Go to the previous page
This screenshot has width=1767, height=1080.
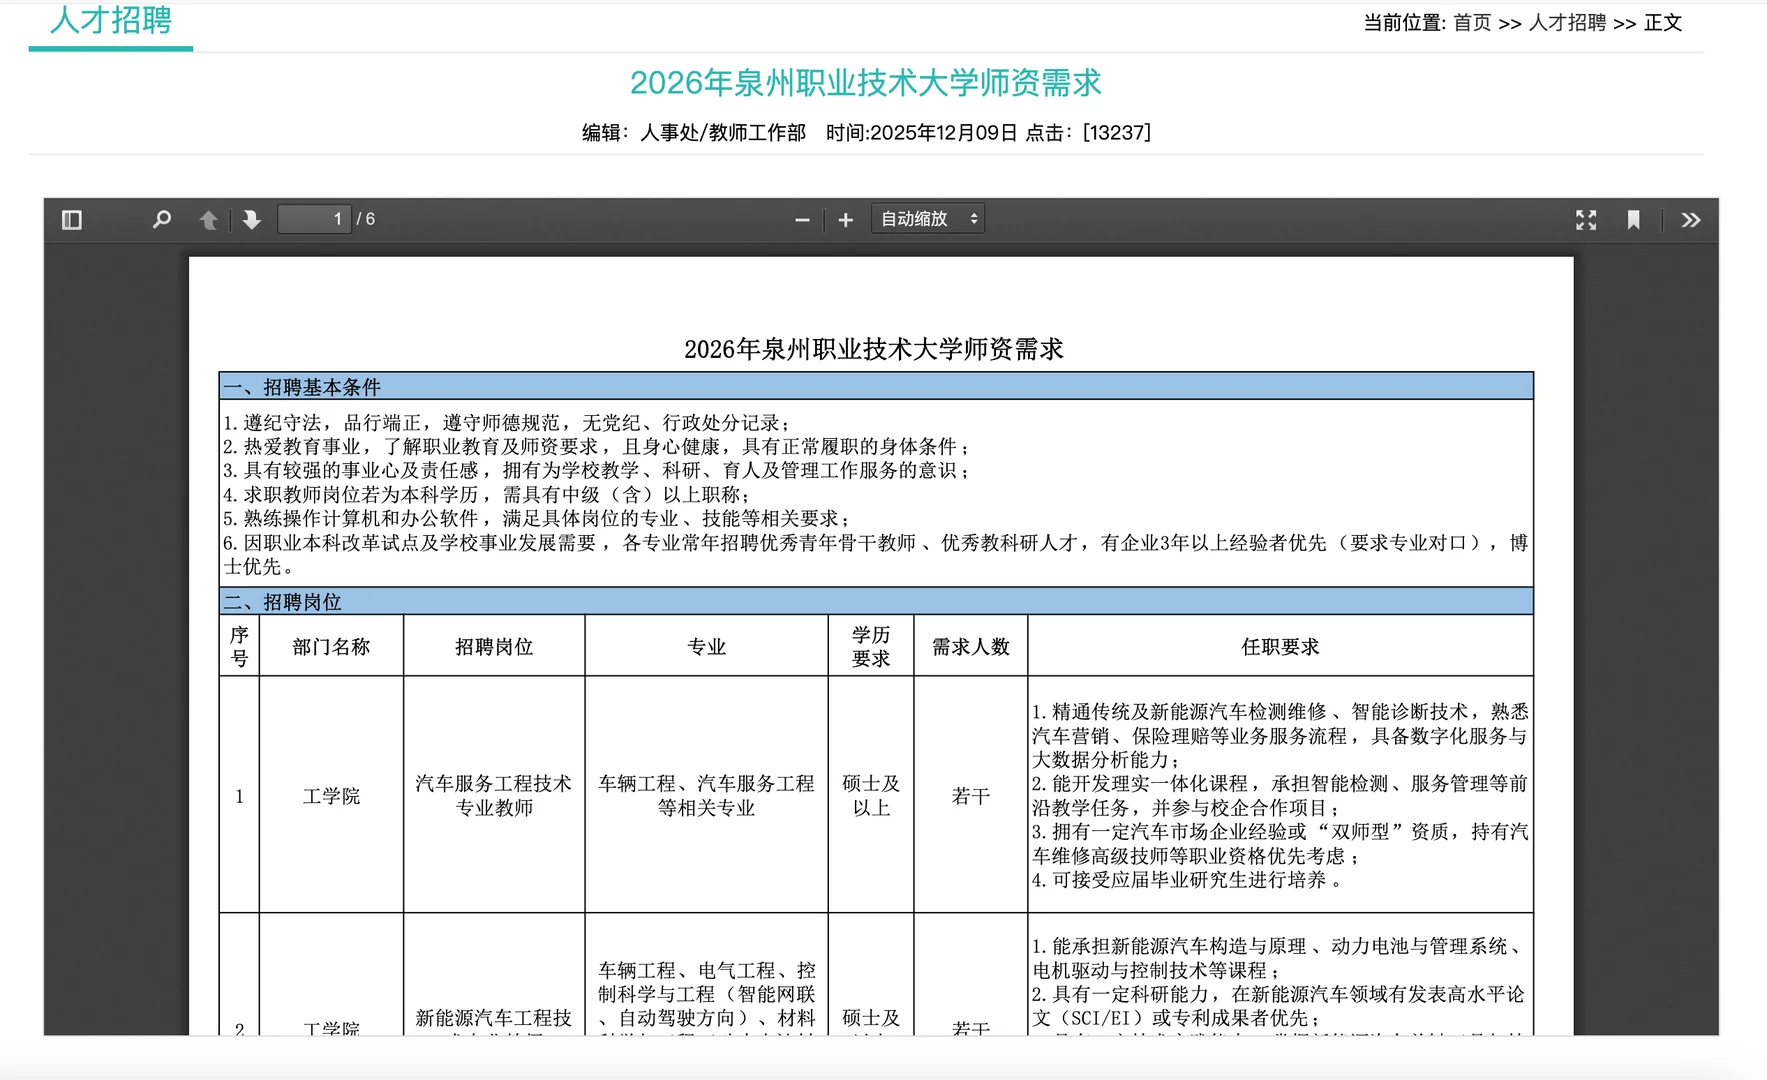point(209,219)
